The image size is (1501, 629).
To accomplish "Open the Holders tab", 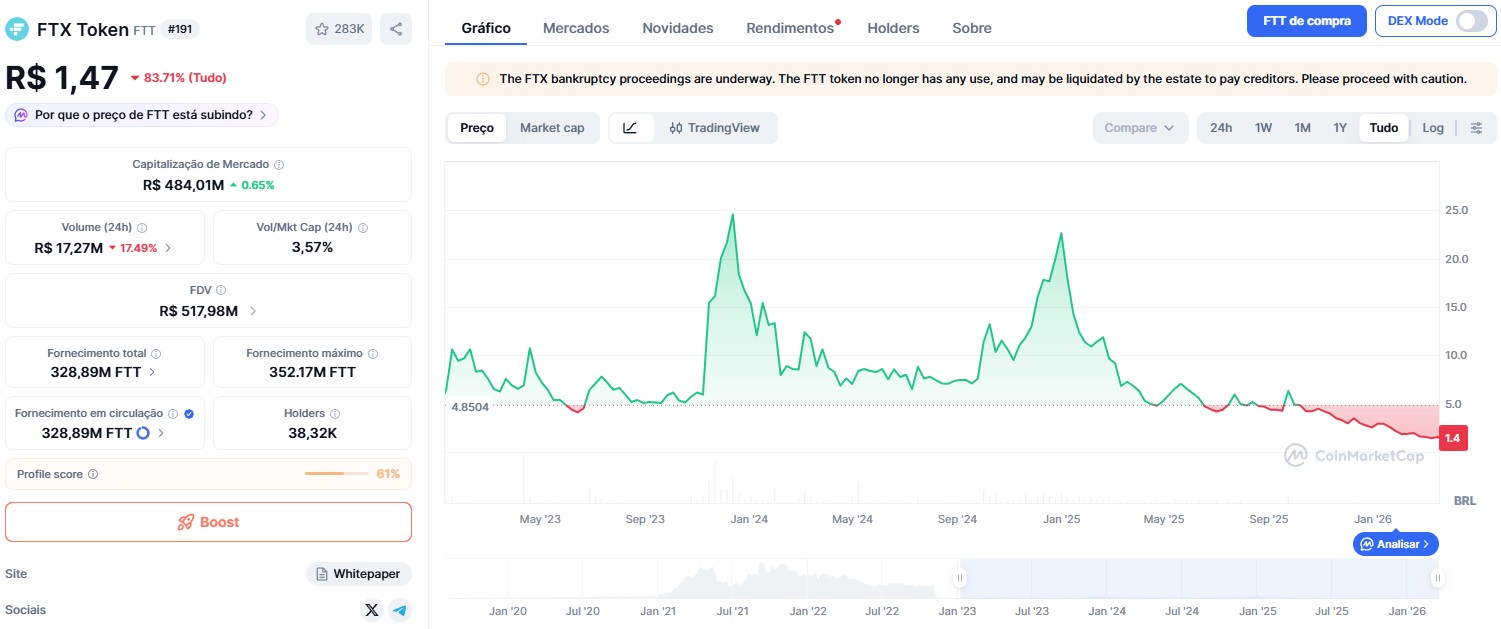I will [893, 28].
